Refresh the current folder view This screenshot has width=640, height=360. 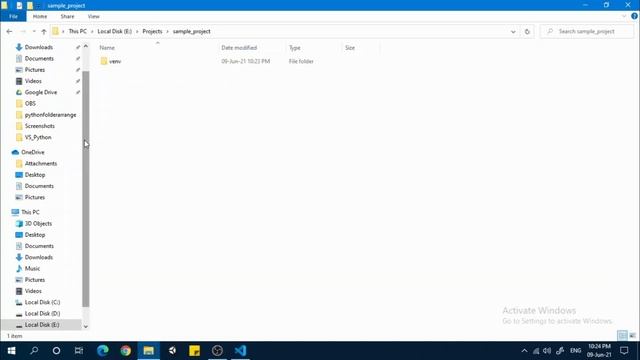point(527,31)
